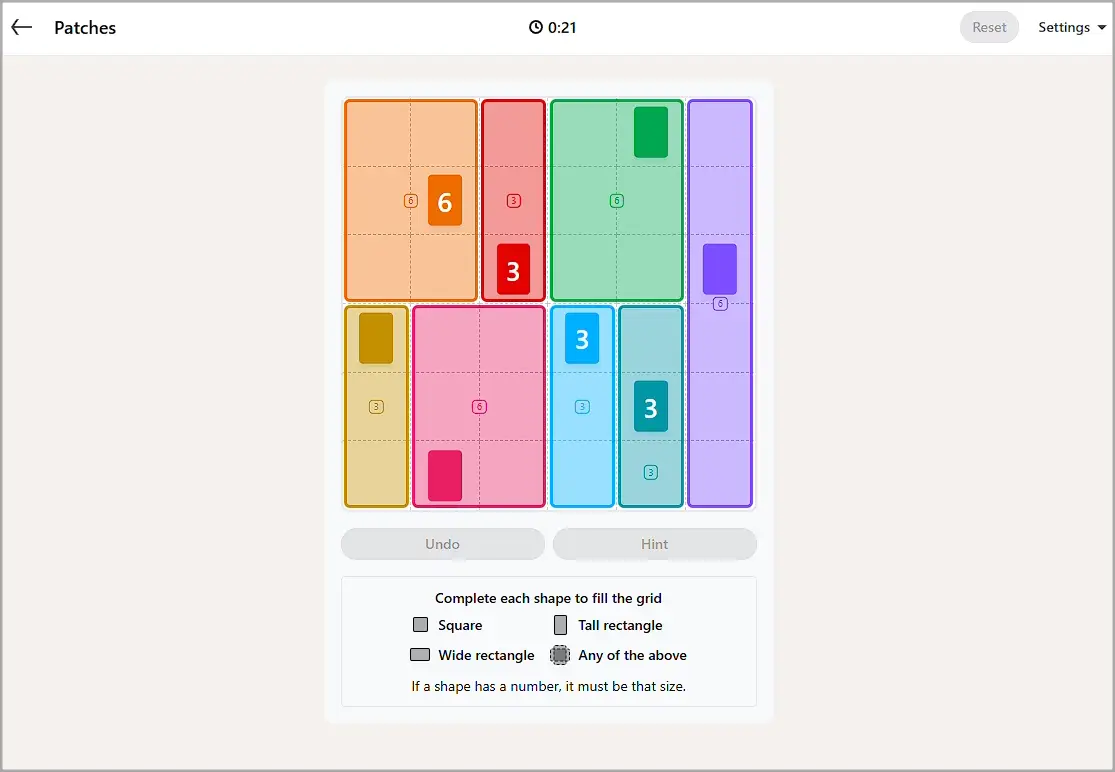Click the Reset button
Screen dimensions: 1115x772
click(x=989, y=28)
